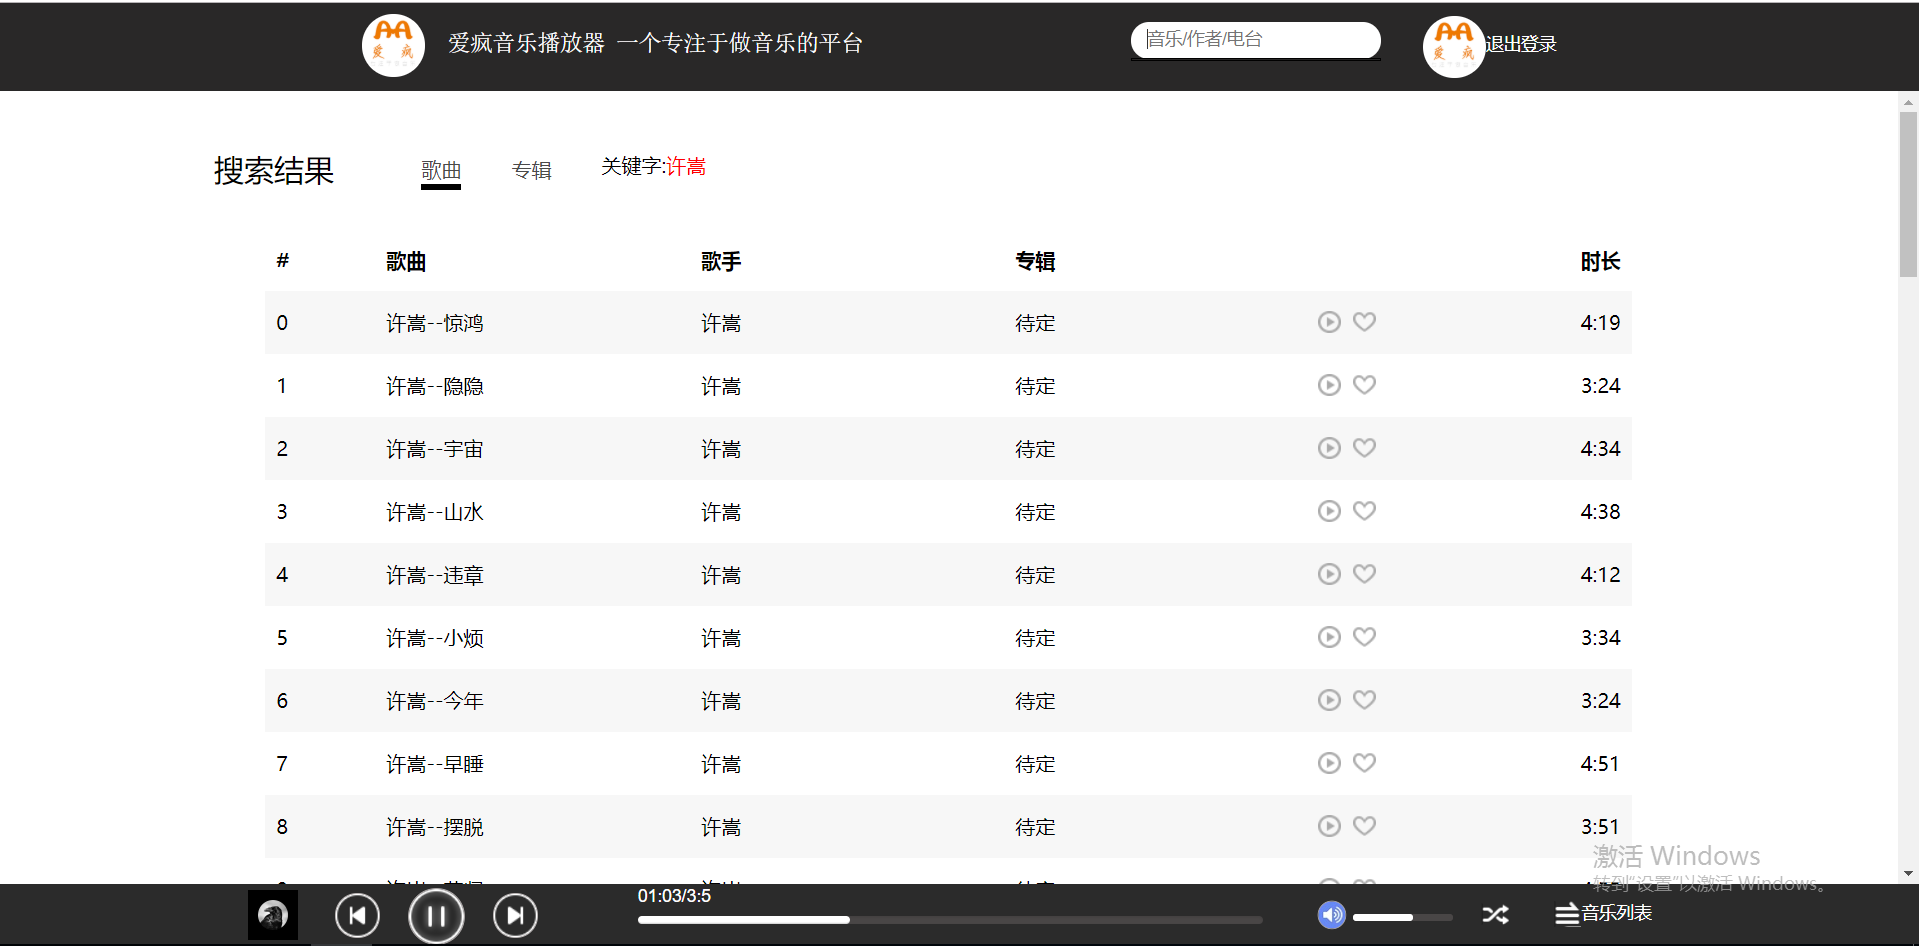1919x946 pixels.
Task: Play the song 许嵩--惊鸿
Action: pyautogui.click(x=1329, y=322)
